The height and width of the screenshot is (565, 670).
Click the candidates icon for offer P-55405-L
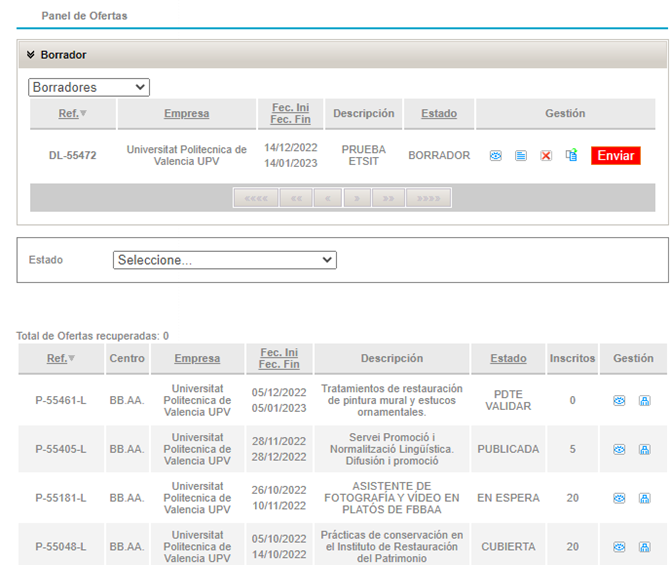pos(644,449)
